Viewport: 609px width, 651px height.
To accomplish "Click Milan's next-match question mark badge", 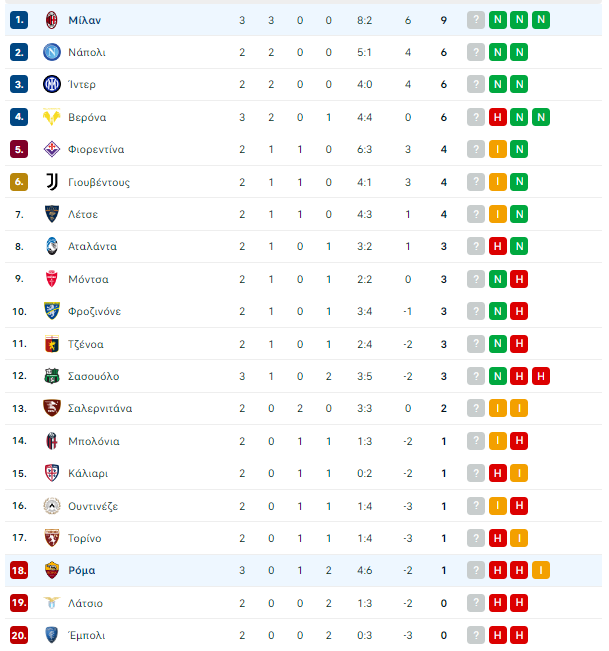I will click(x=476, y=20).
